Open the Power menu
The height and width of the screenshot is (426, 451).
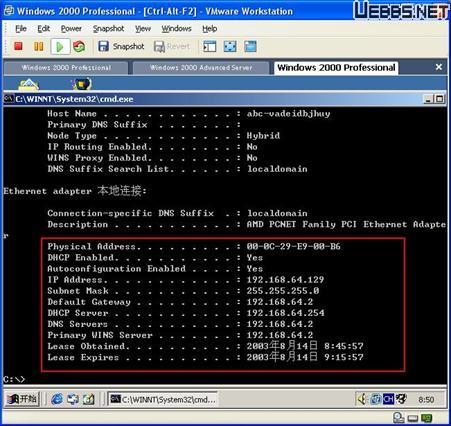(71, 29)
